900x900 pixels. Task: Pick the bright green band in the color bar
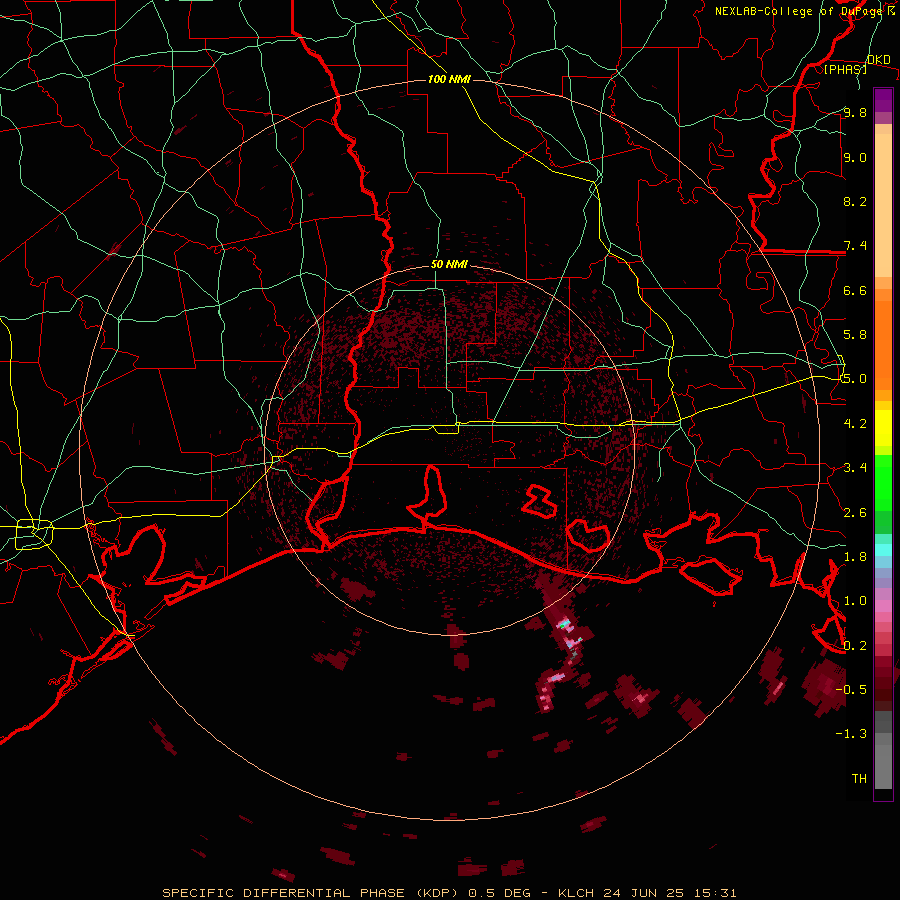point(883,483)
